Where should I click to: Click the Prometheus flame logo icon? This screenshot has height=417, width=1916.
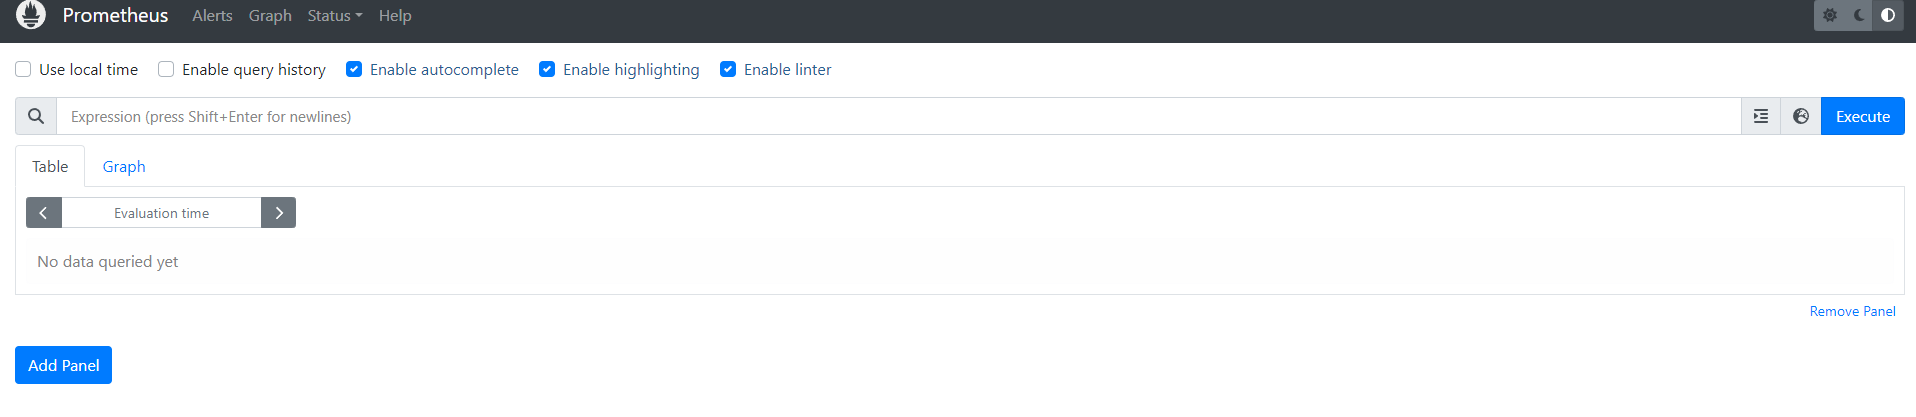(31, 15)
